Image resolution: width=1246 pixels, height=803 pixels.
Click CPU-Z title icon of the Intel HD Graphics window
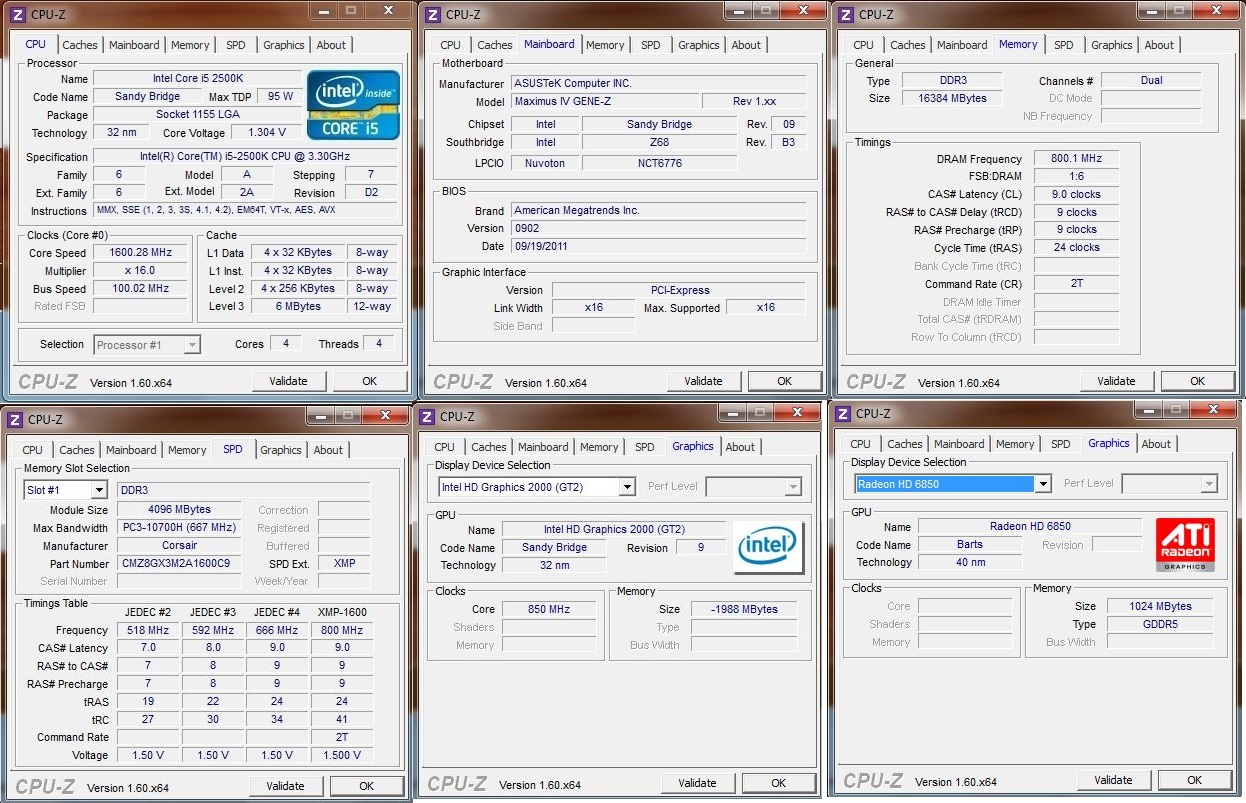[426, 416]
